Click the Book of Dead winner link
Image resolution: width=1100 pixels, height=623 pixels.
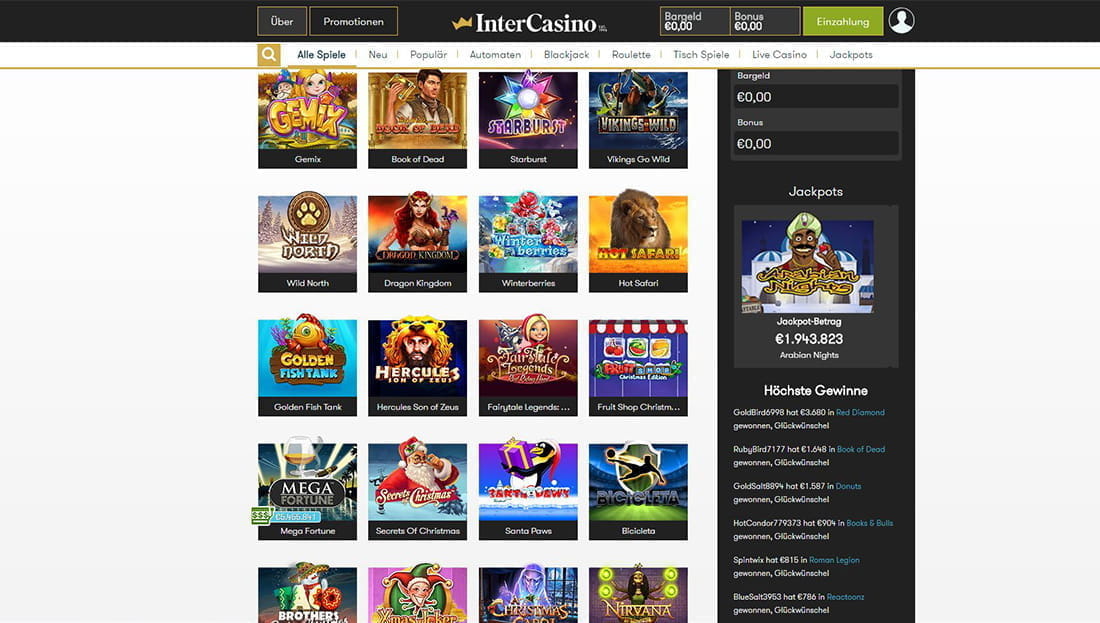coord(861,449)
